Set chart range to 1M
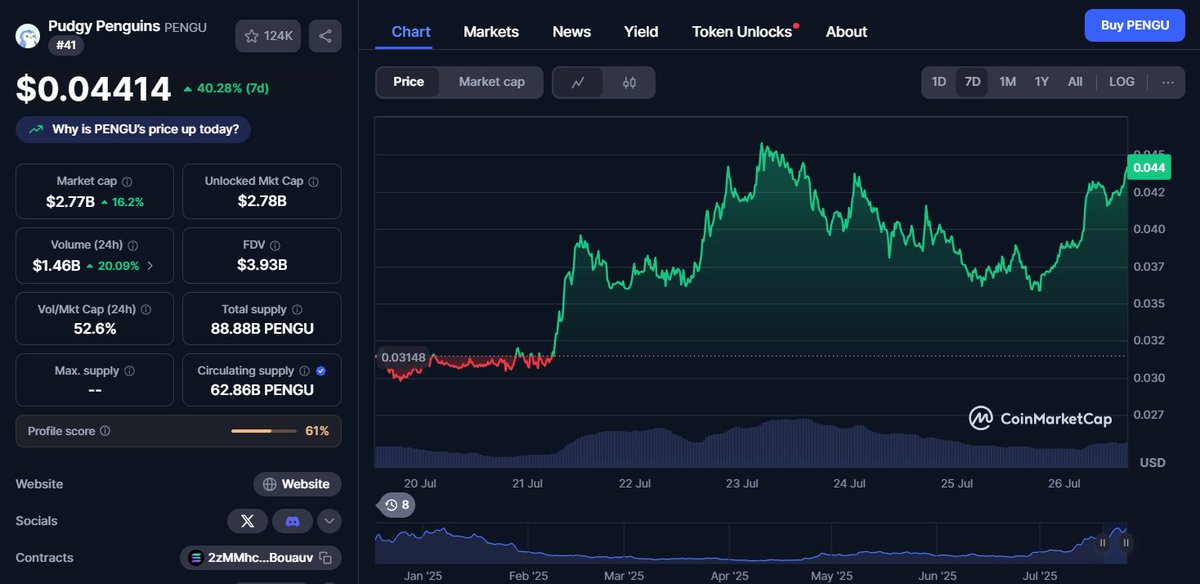 [1008, 82]
